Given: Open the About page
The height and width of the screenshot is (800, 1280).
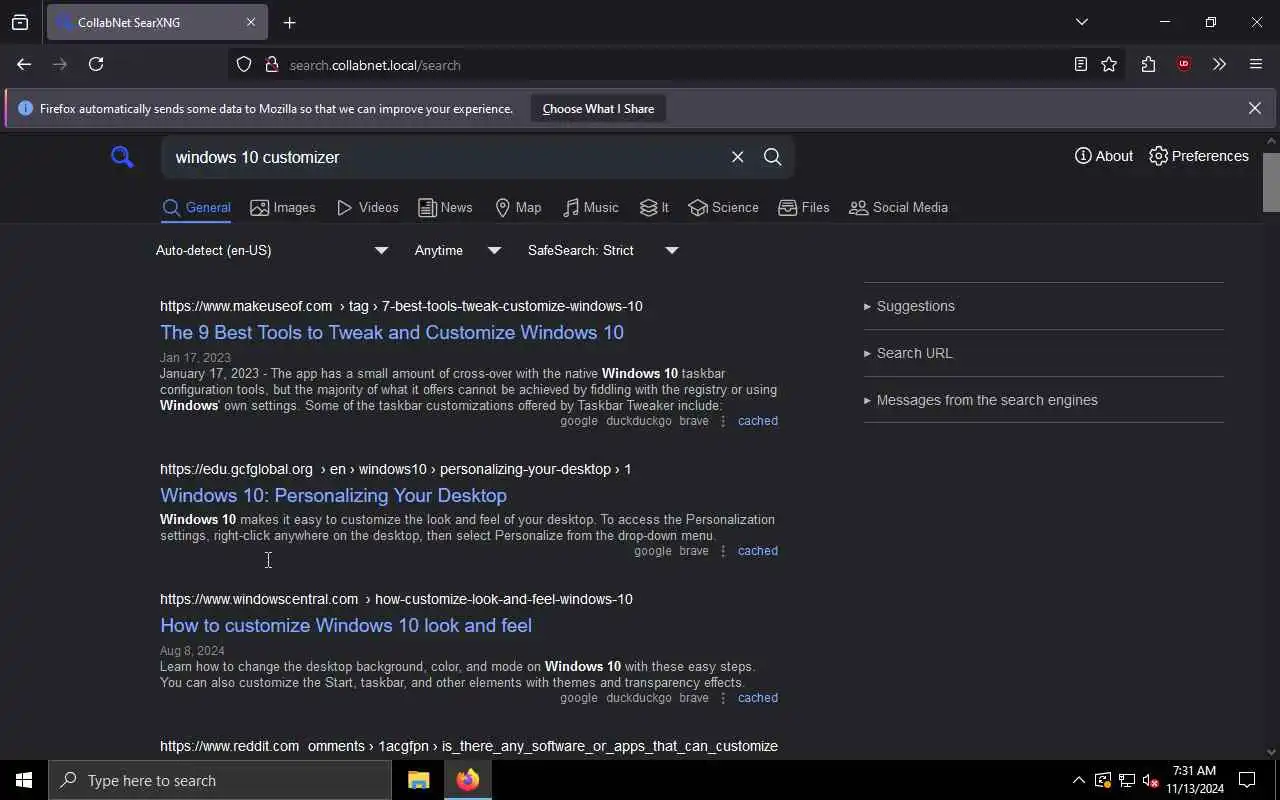Looking at the screenshot, I should click(1104, 156).
